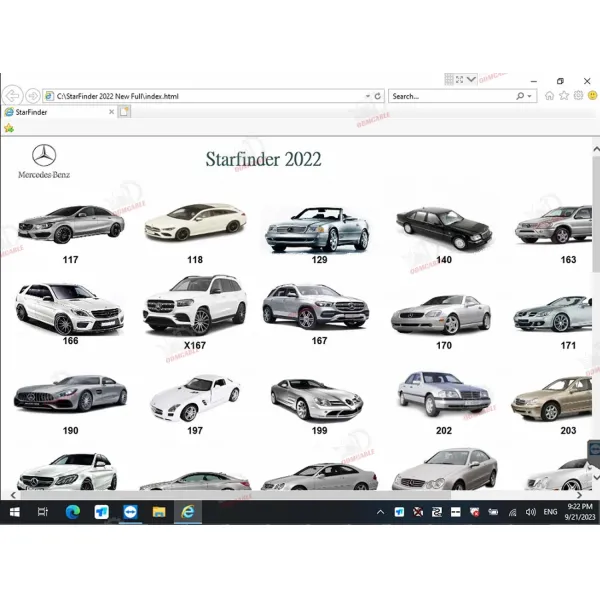Open the silver 167 SUV image
The image size is (600, 600).
pos(316,307)
